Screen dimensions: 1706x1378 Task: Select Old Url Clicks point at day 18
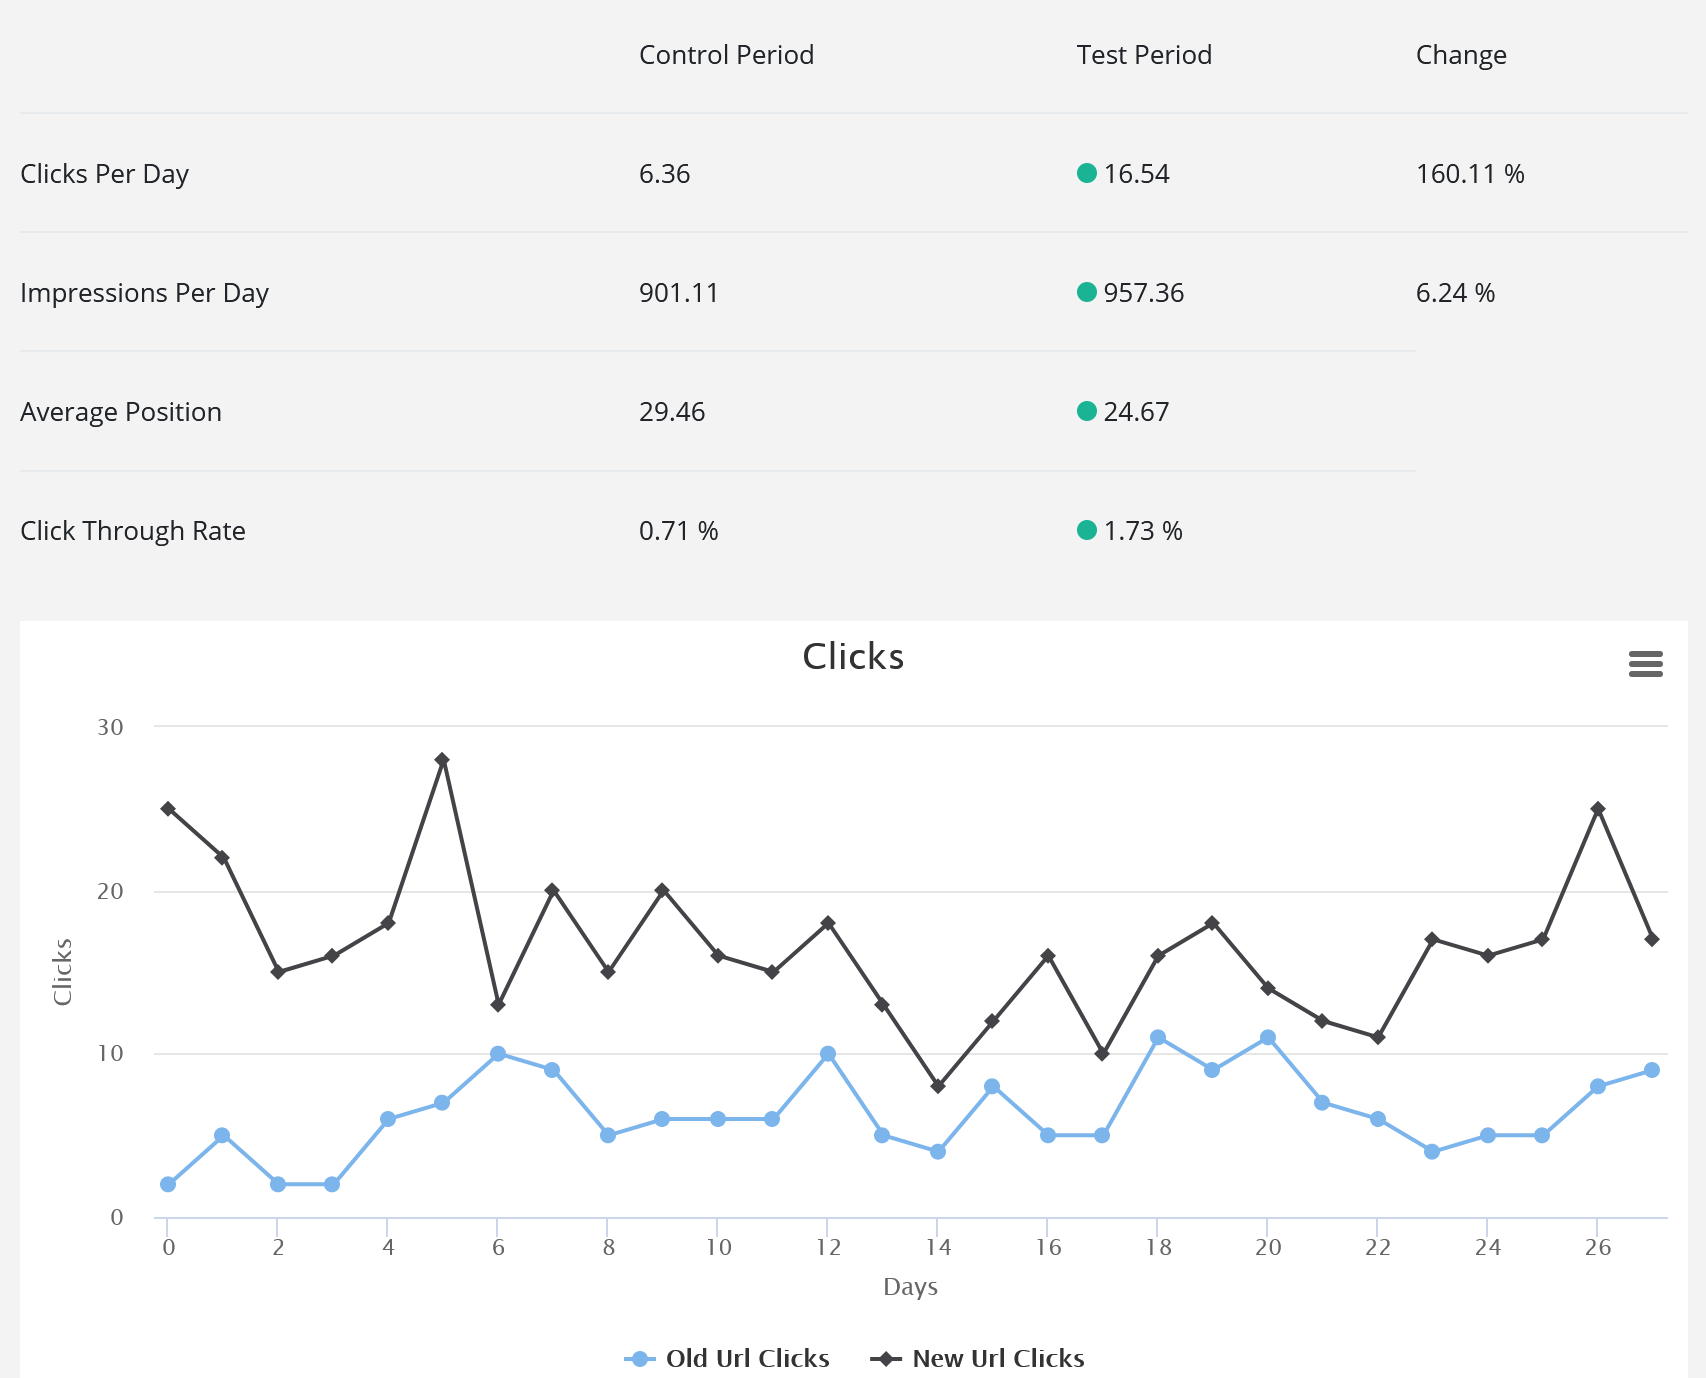click(1158, 1037)
